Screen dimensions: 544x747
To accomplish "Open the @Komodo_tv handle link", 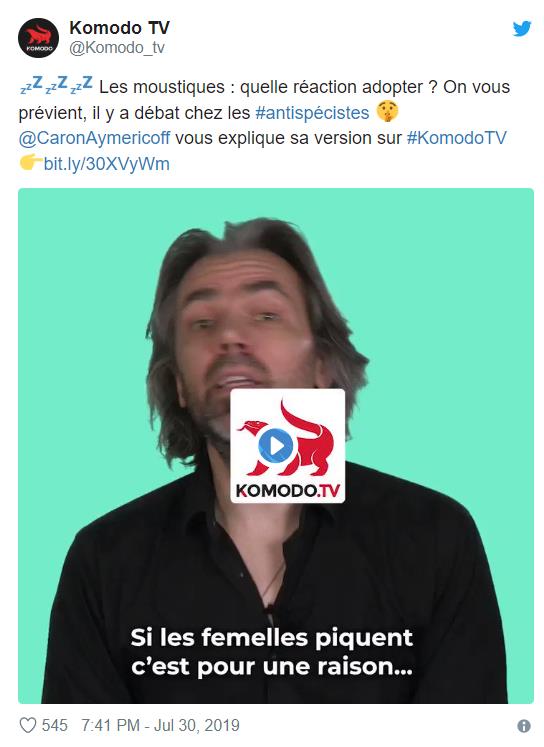I will click(x=117, y=48).
